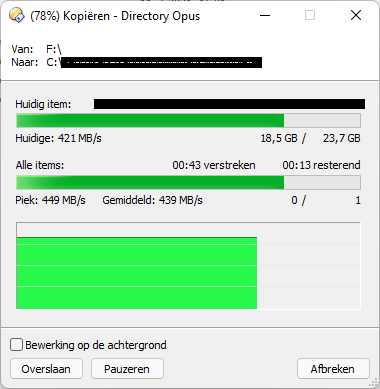Click the green transfer speed graph
380x389 pixels.
(x=188, y=266)
